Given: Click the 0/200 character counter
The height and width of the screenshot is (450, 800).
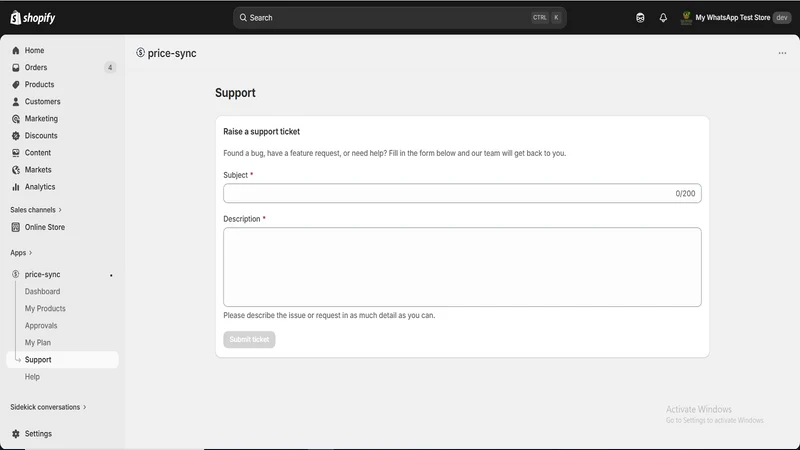Looking at the screenshot, I should point(685,193).
